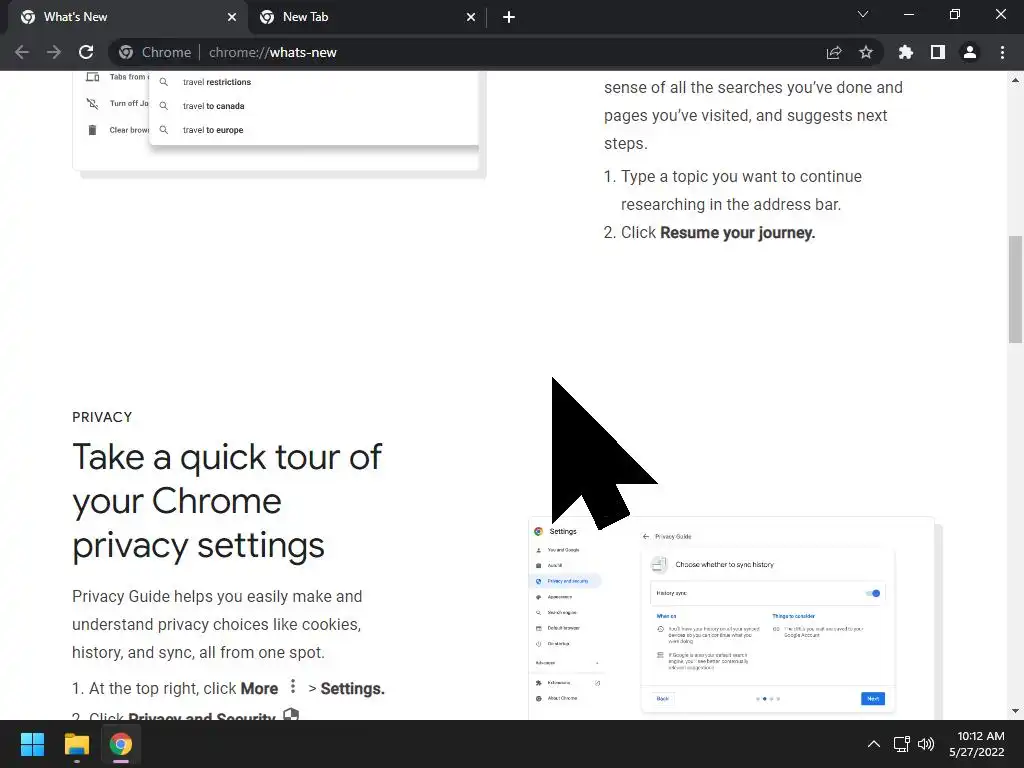Open the Windows Start menu
The image size is (1024, 768).
click(x=32, y=744)
